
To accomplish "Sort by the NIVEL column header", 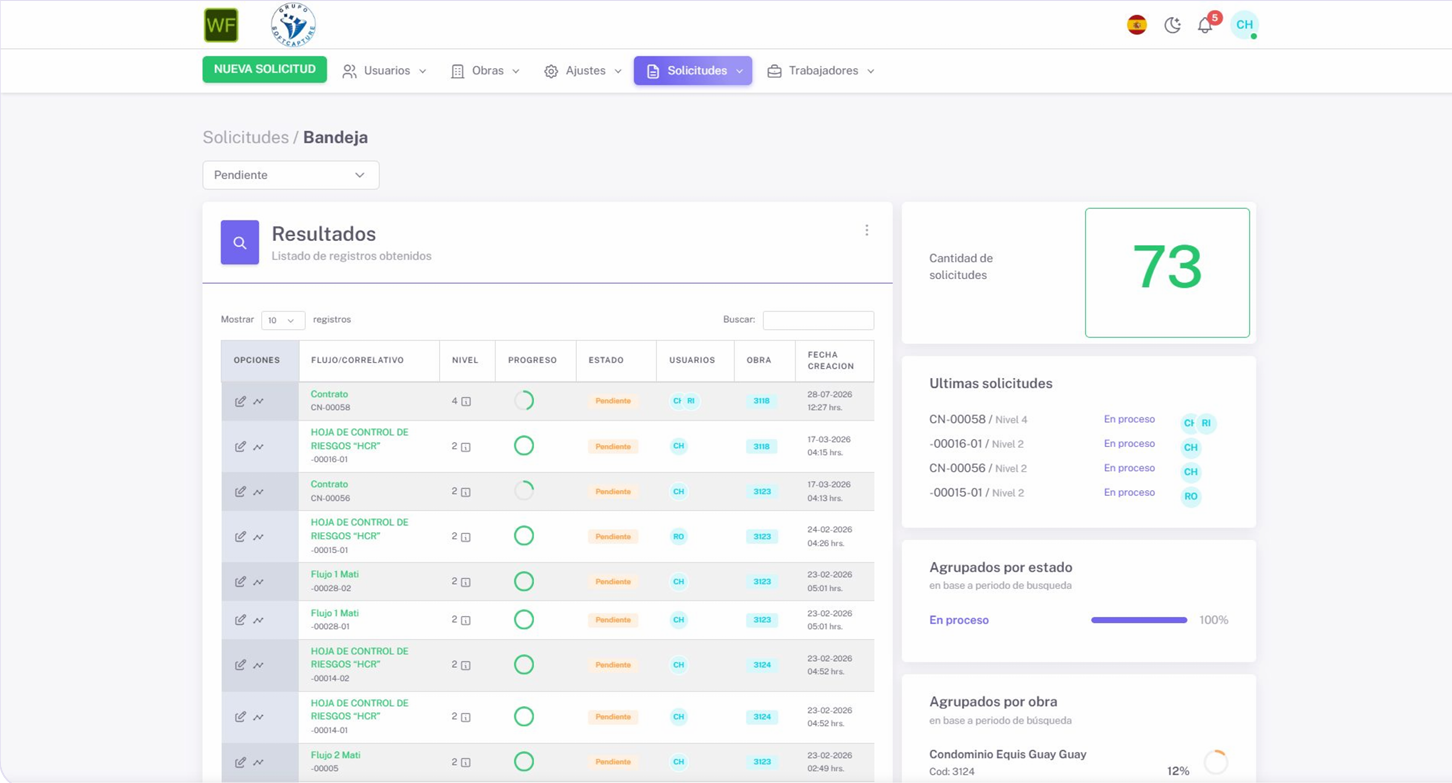I will (x=466, y=360).
